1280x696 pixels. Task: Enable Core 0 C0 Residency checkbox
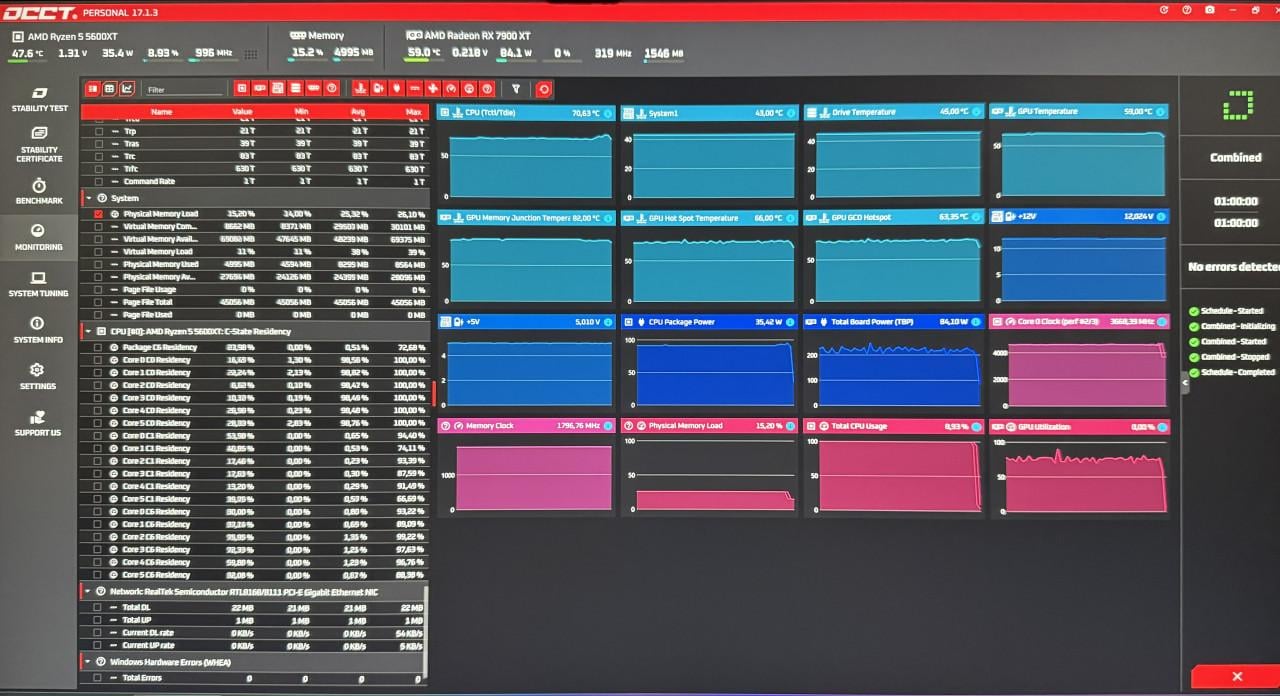tap(98, 360)
